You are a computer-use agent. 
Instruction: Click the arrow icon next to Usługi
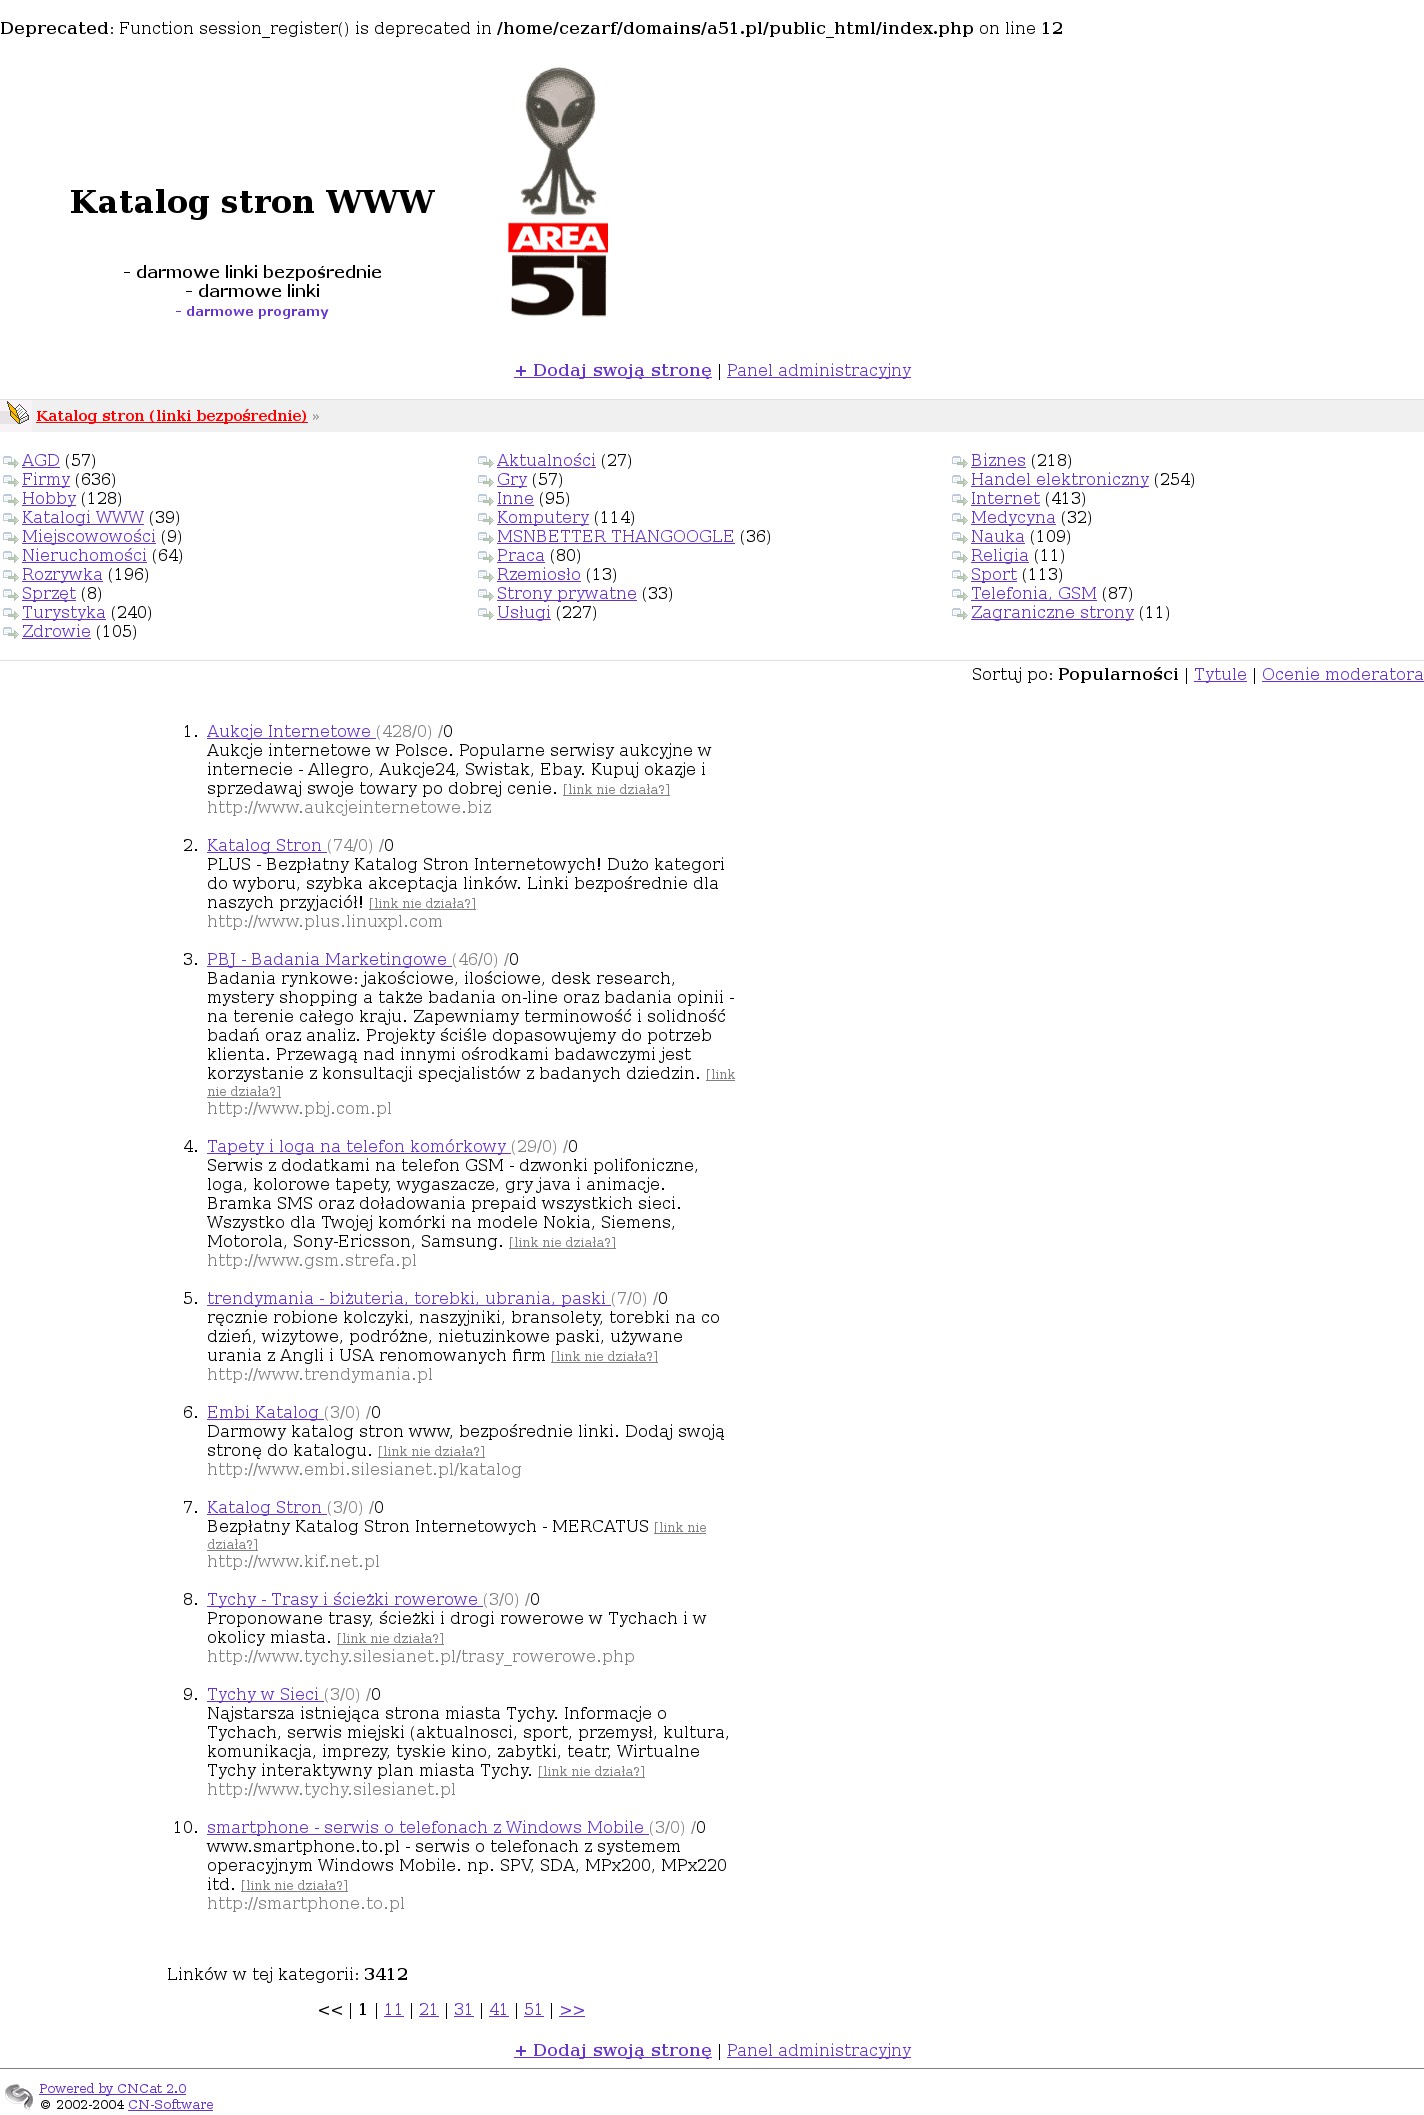click(485, 614)
